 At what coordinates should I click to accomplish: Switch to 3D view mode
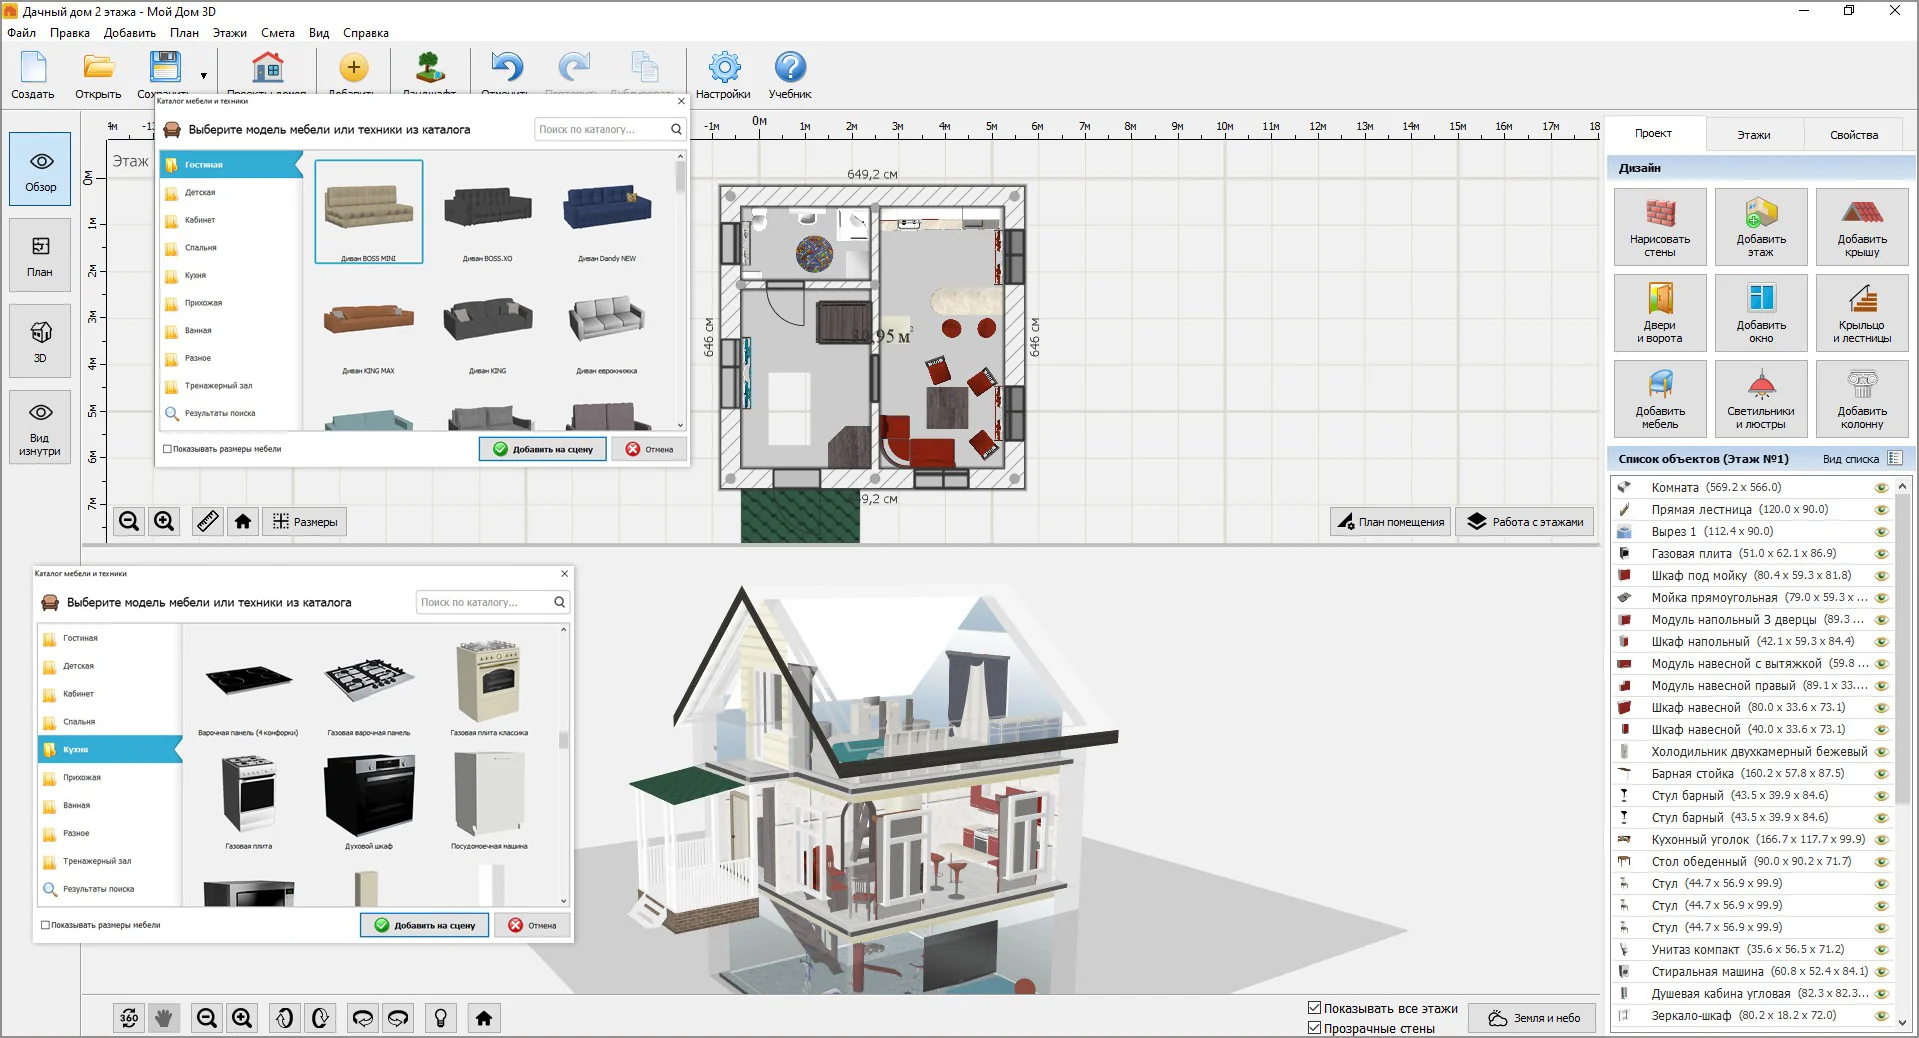tap(40, 341)
